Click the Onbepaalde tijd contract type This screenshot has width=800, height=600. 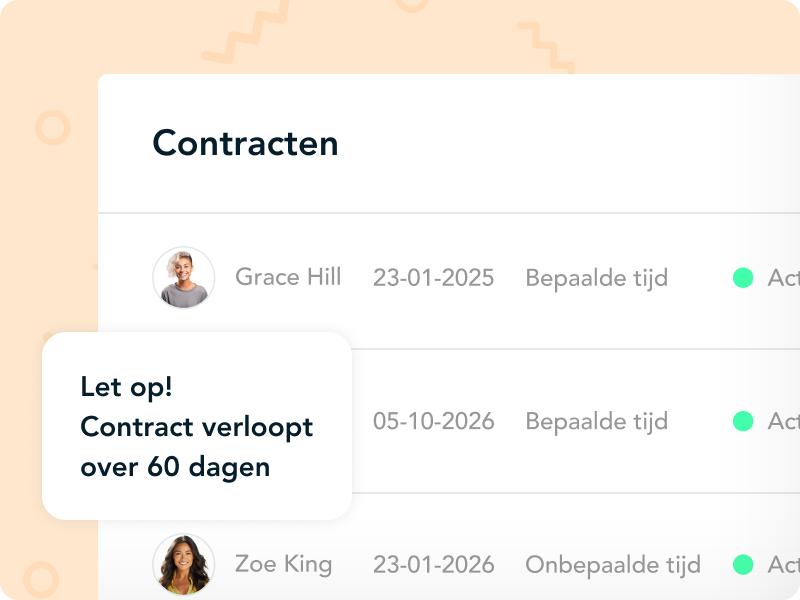[x=613, y=564]
